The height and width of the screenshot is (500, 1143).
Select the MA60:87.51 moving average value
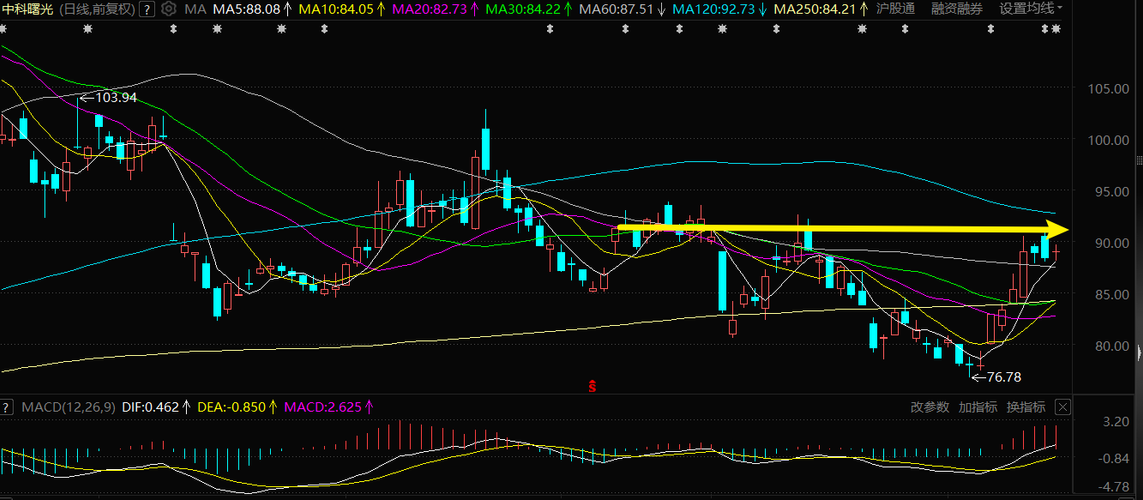point(616,9)
